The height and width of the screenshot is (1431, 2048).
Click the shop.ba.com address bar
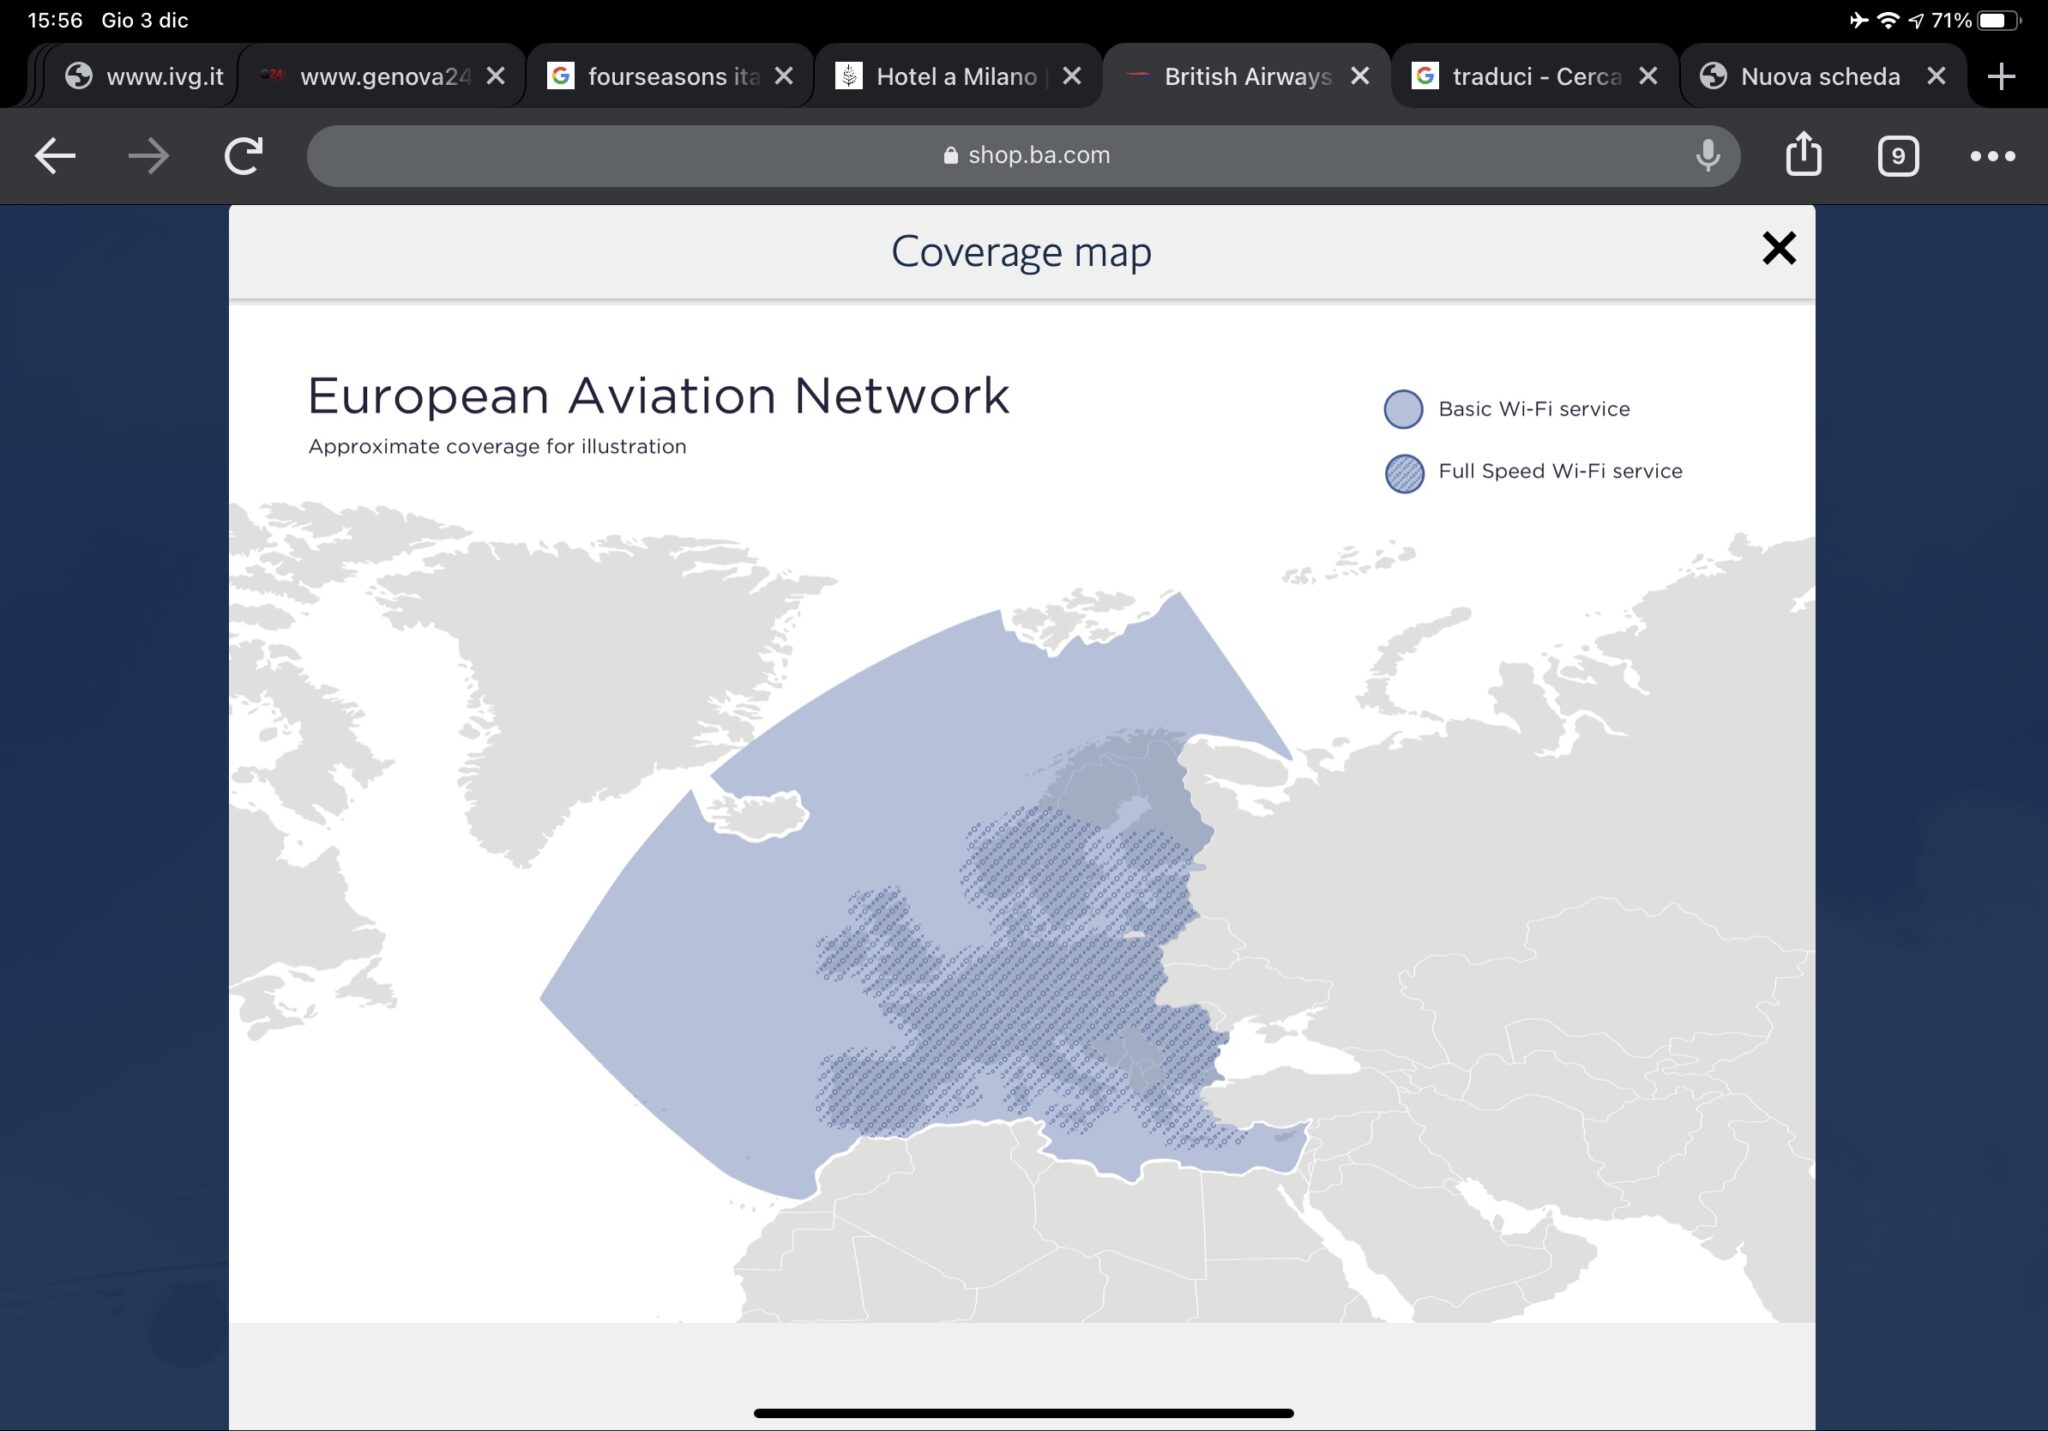coord(1023,156)
